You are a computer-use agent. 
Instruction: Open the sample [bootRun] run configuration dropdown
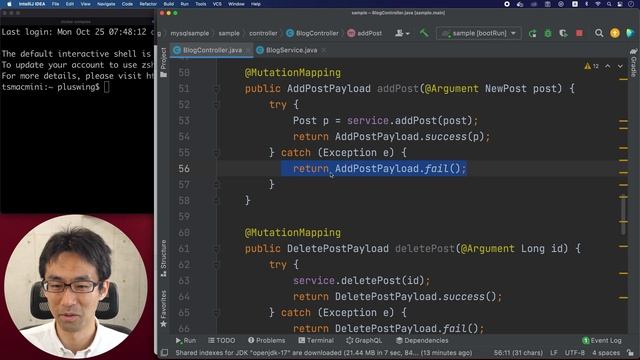tap(479, 33)
